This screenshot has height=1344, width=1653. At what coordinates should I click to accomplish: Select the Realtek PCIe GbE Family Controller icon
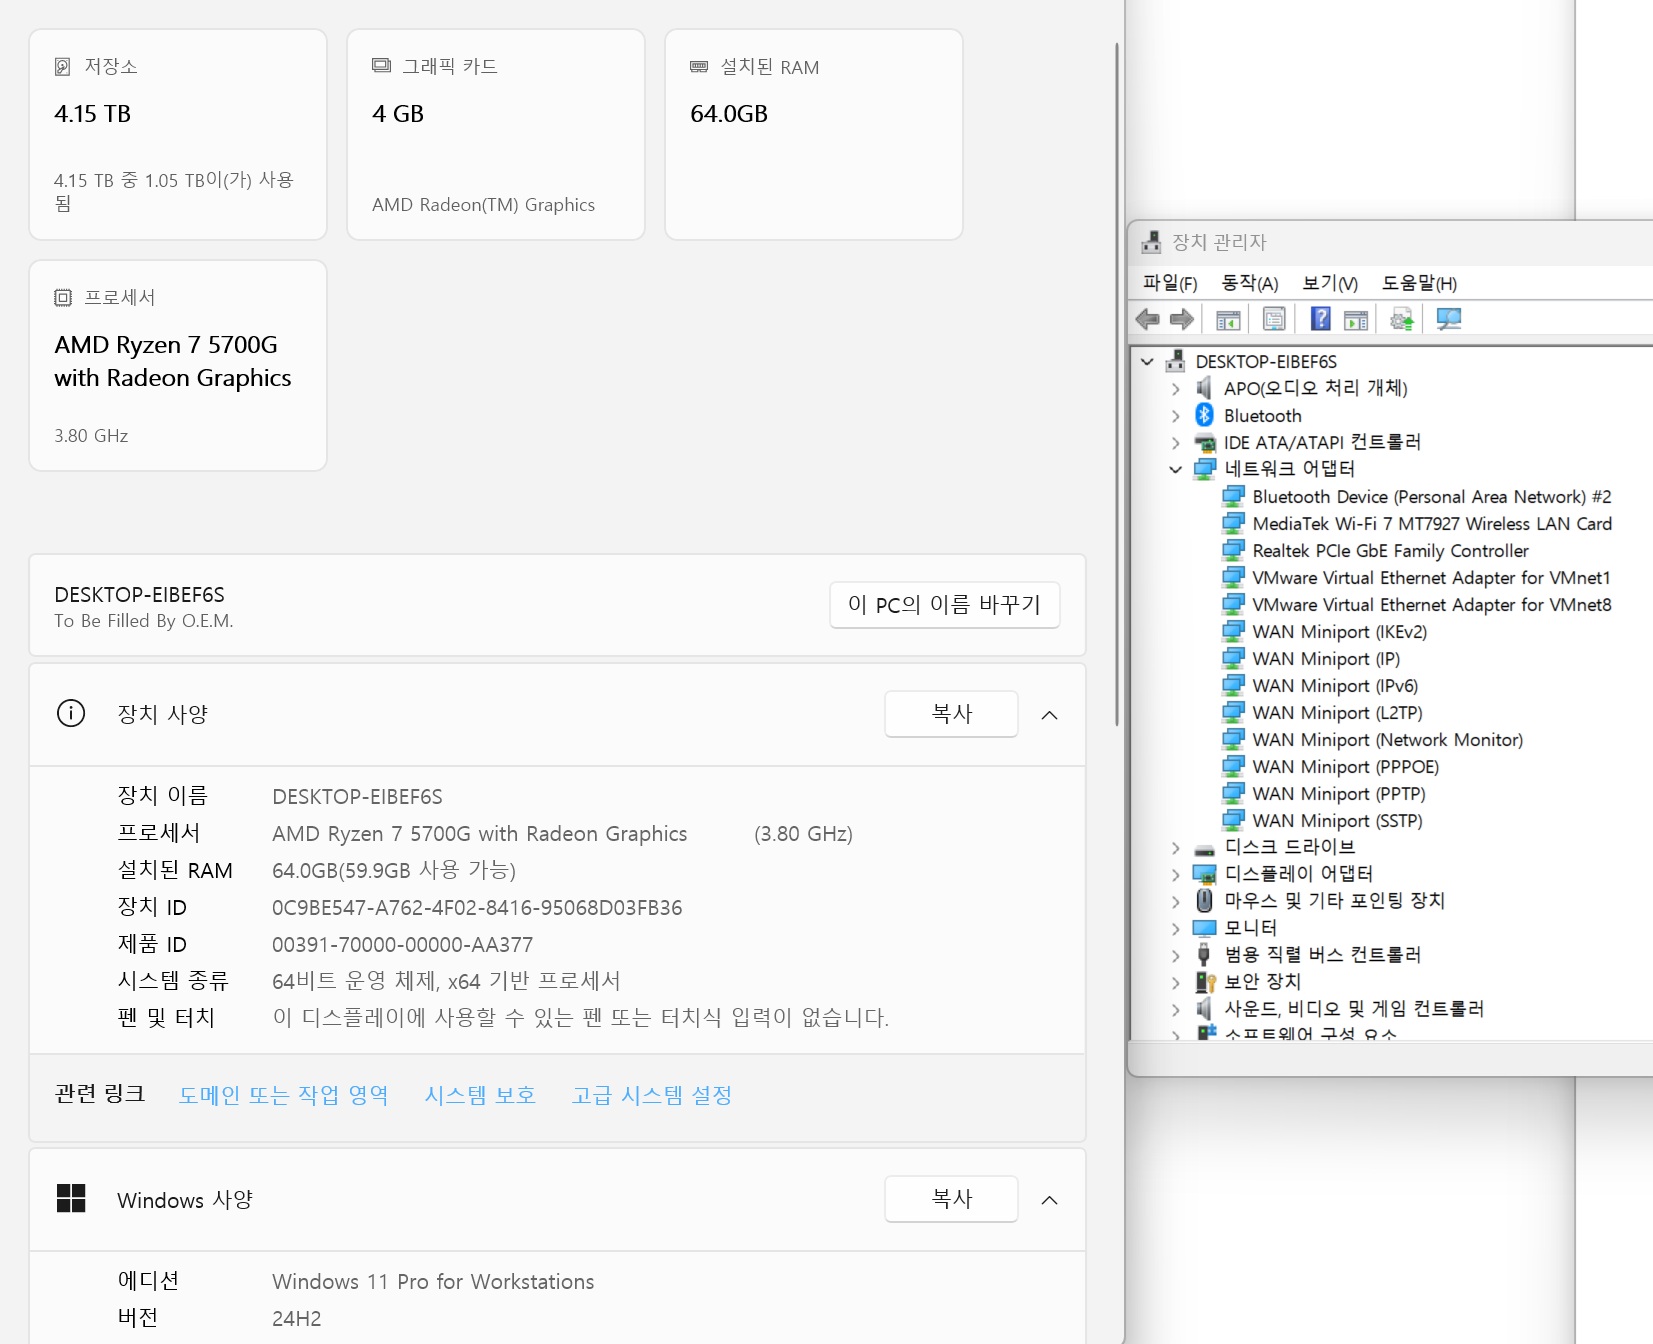click(1233, 550)
